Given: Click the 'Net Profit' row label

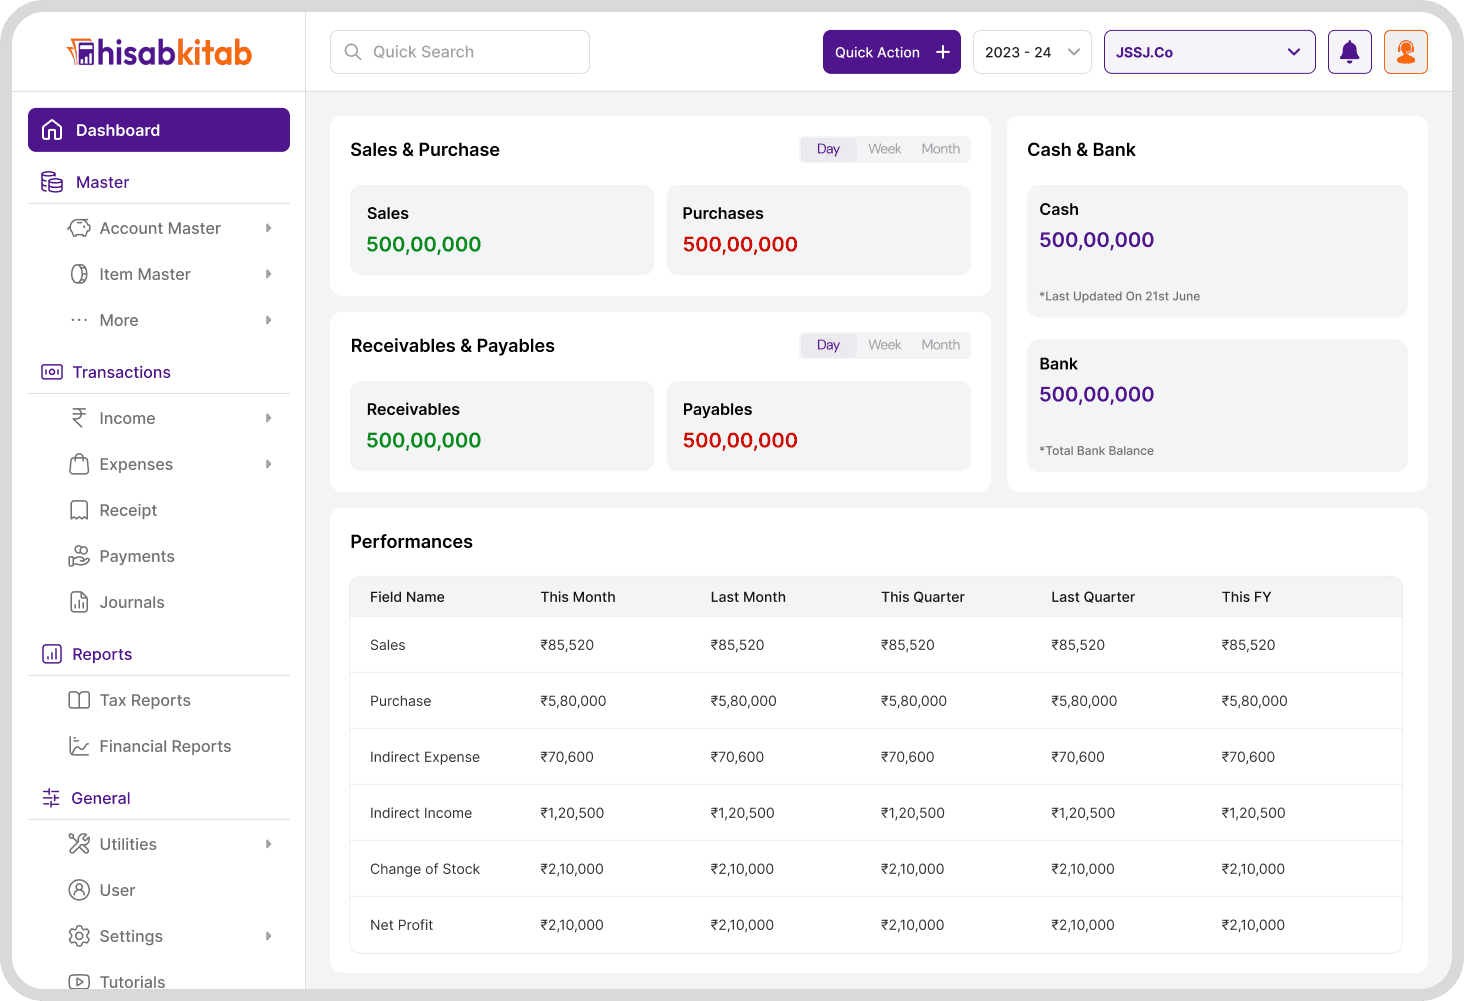Looking at the screenshot, I should [402, 925].
